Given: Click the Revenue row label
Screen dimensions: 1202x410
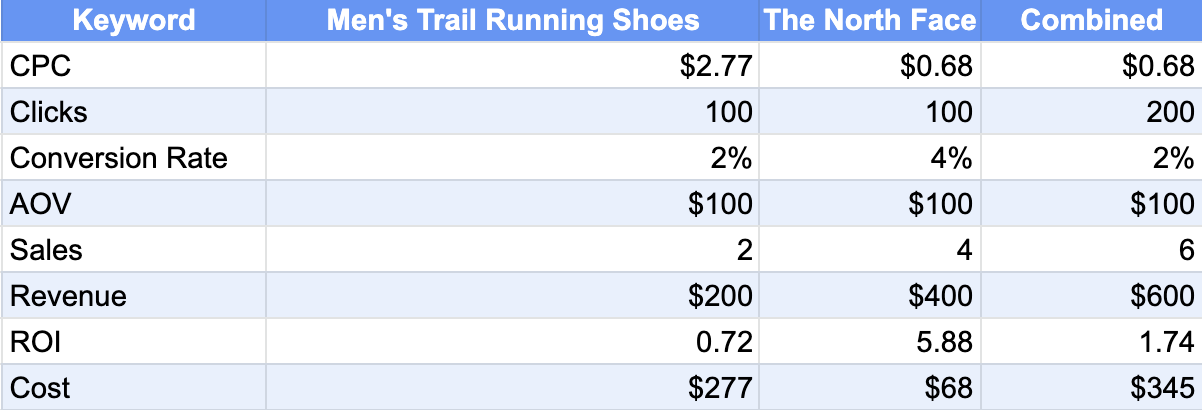Looking at the screenshot, I should pos(133,296).
